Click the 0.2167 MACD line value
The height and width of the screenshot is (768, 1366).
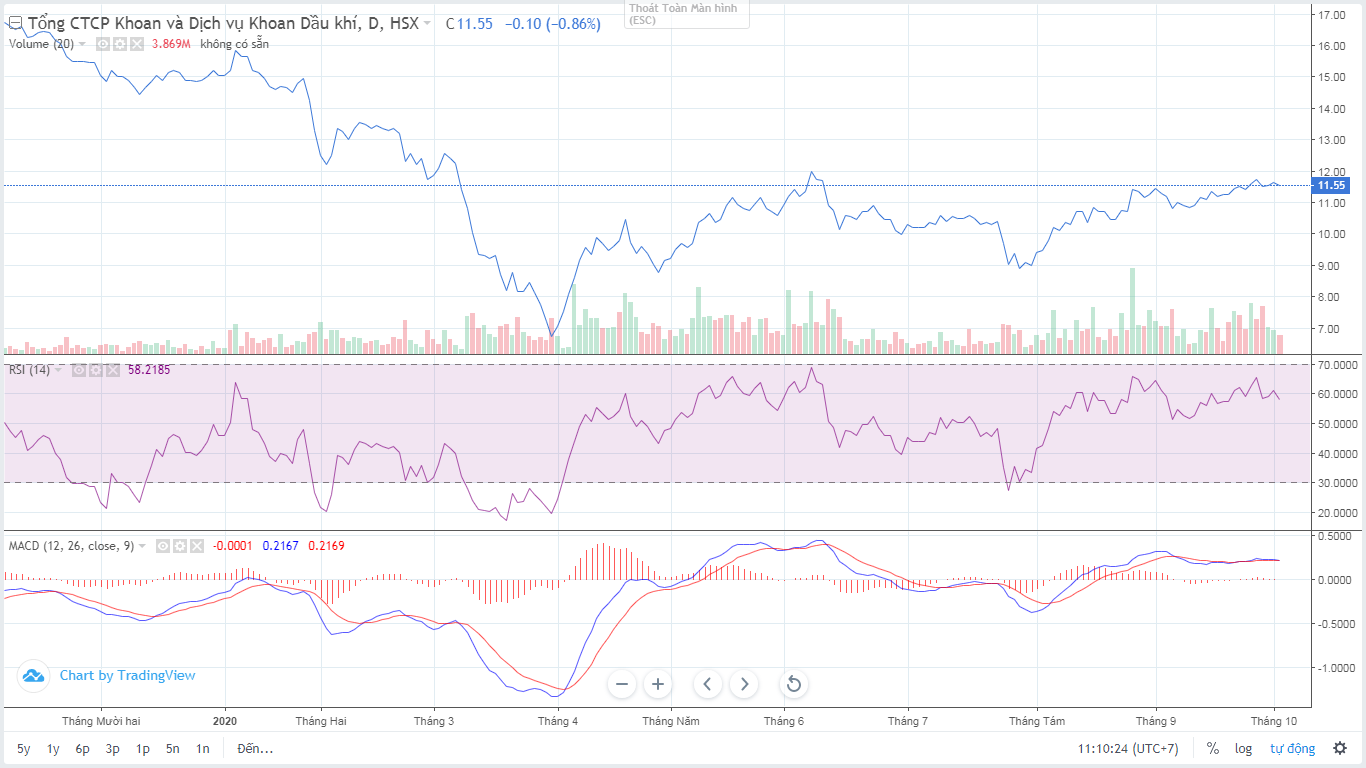click(280, 546)
